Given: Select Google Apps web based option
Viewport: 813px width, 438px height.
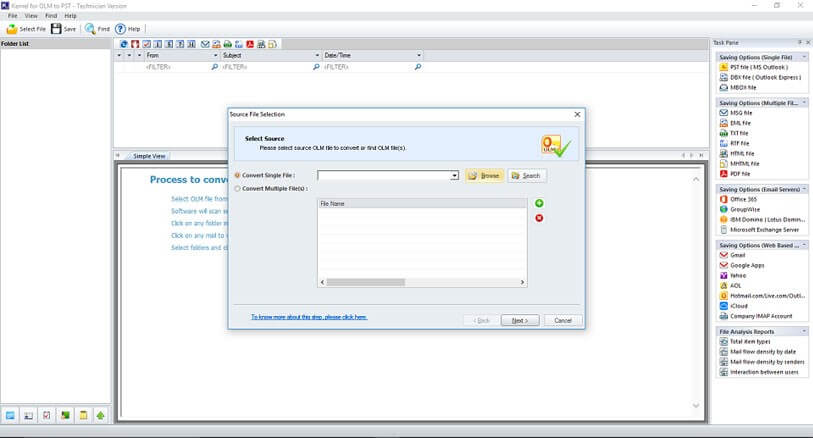Looking at the screenshot, I should [x=742, y=265].
